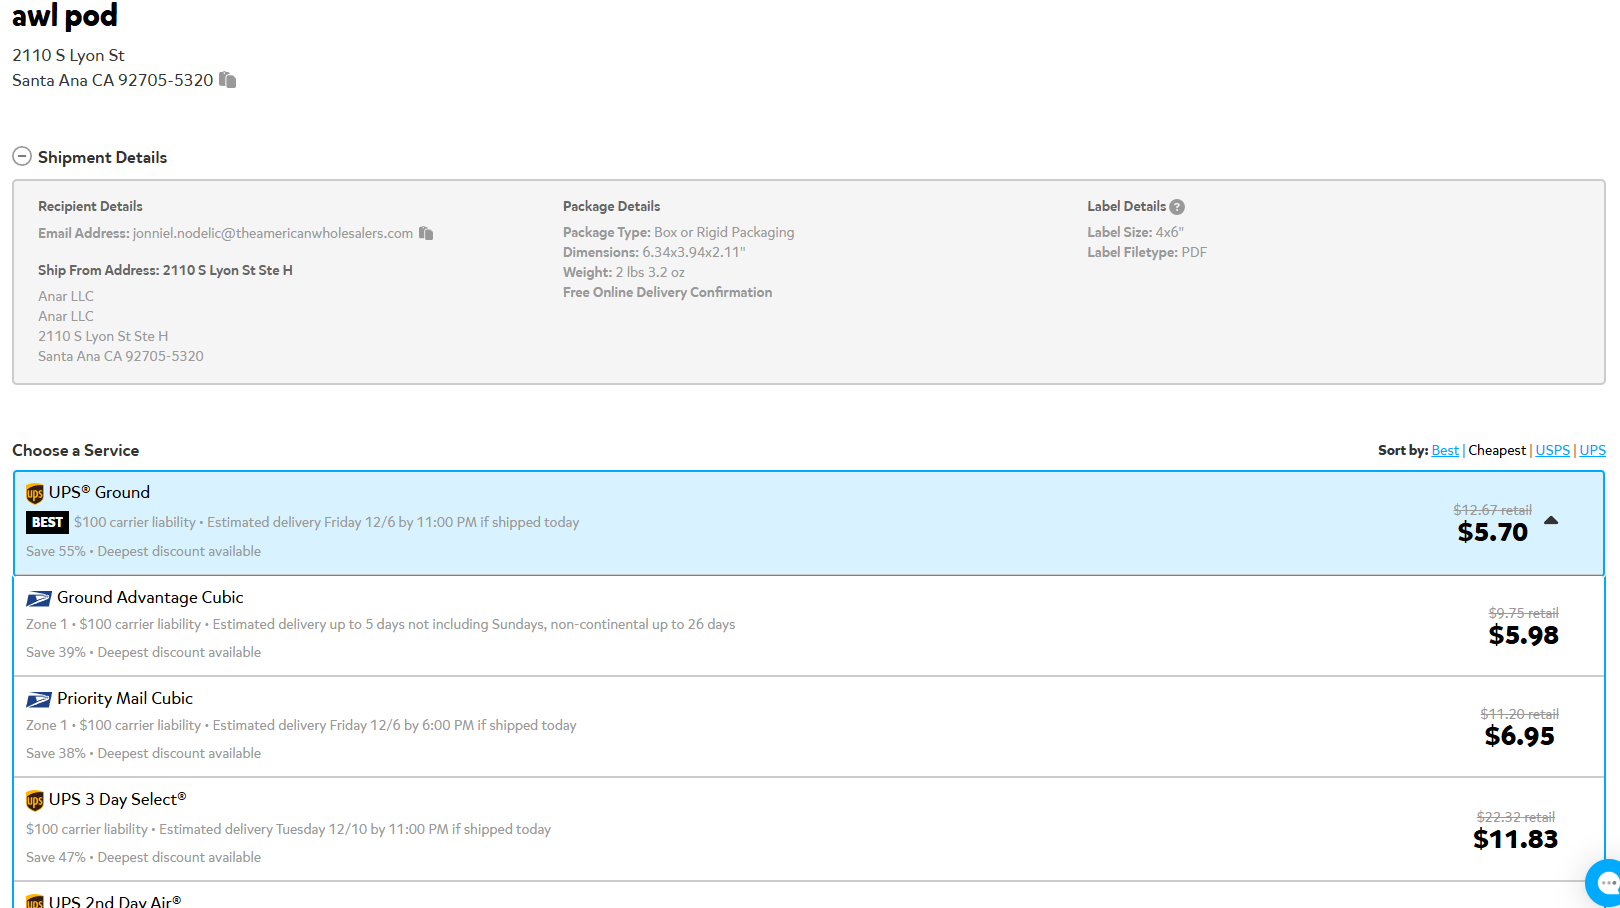Screen dimensions: 1620x908
Task: Click the $5.98 Ground Advantage Cubic price
Action: (x=1523, y=636)
